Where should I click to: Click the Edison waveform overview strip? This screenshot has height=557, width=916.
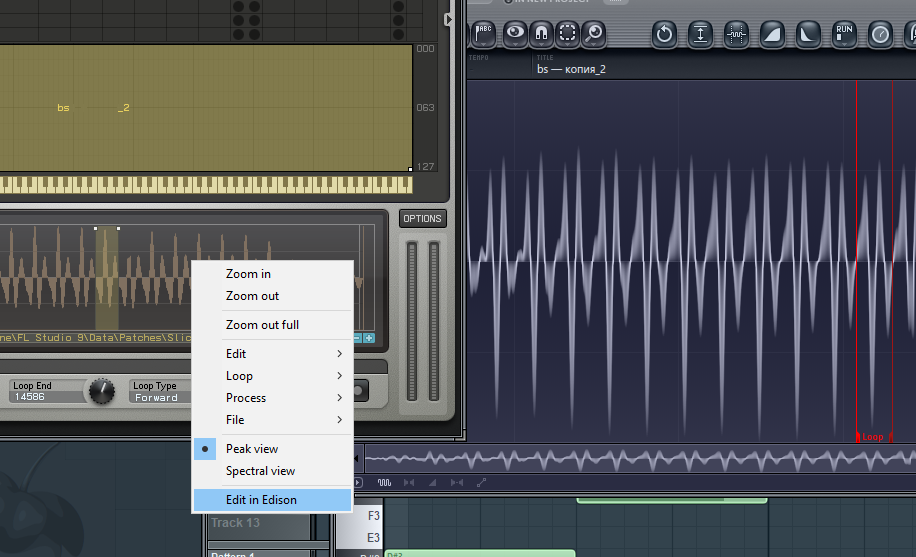tap(640, 459)
